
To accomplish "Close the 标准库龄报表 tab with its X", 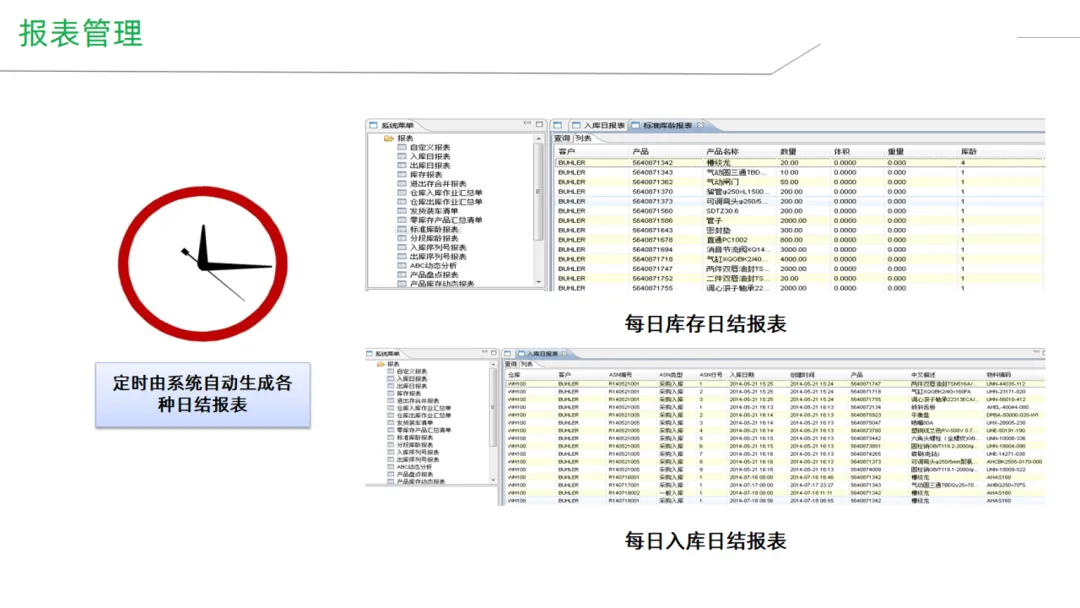I will pyautogui.click(x=700, y=125).
